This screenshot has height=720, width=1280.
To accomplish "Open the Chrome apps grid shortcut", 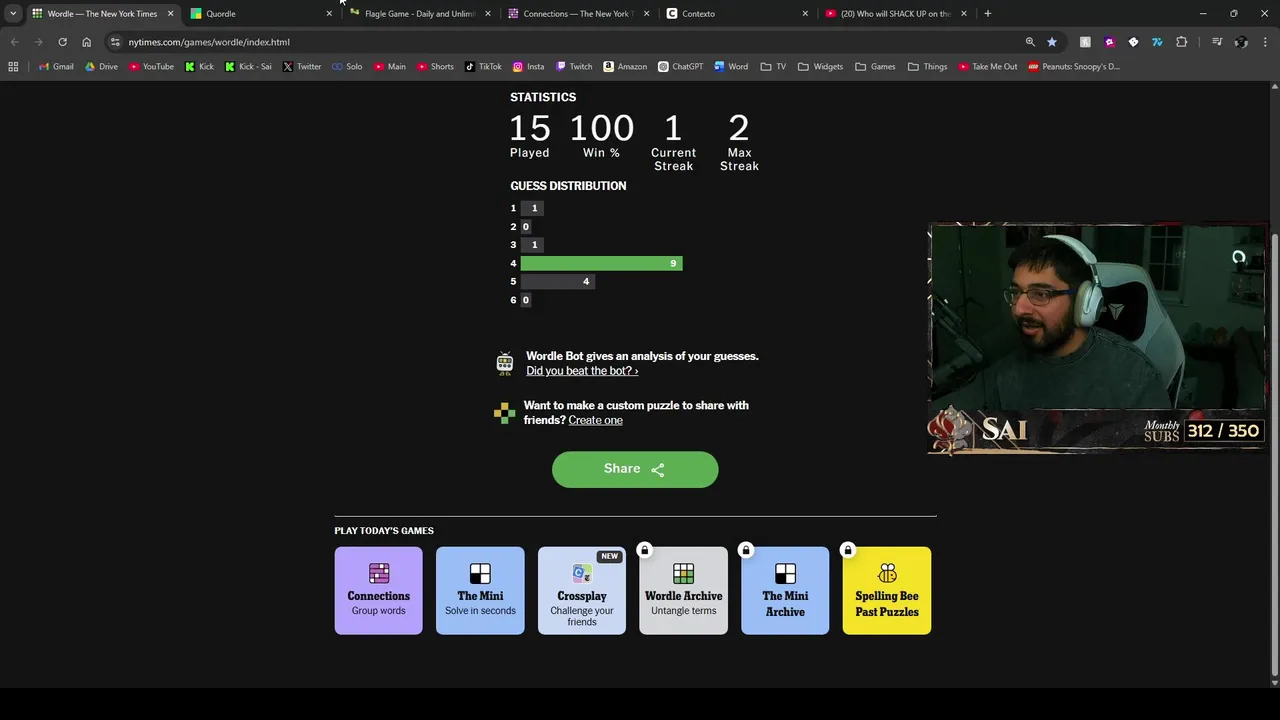I will 13,66.
